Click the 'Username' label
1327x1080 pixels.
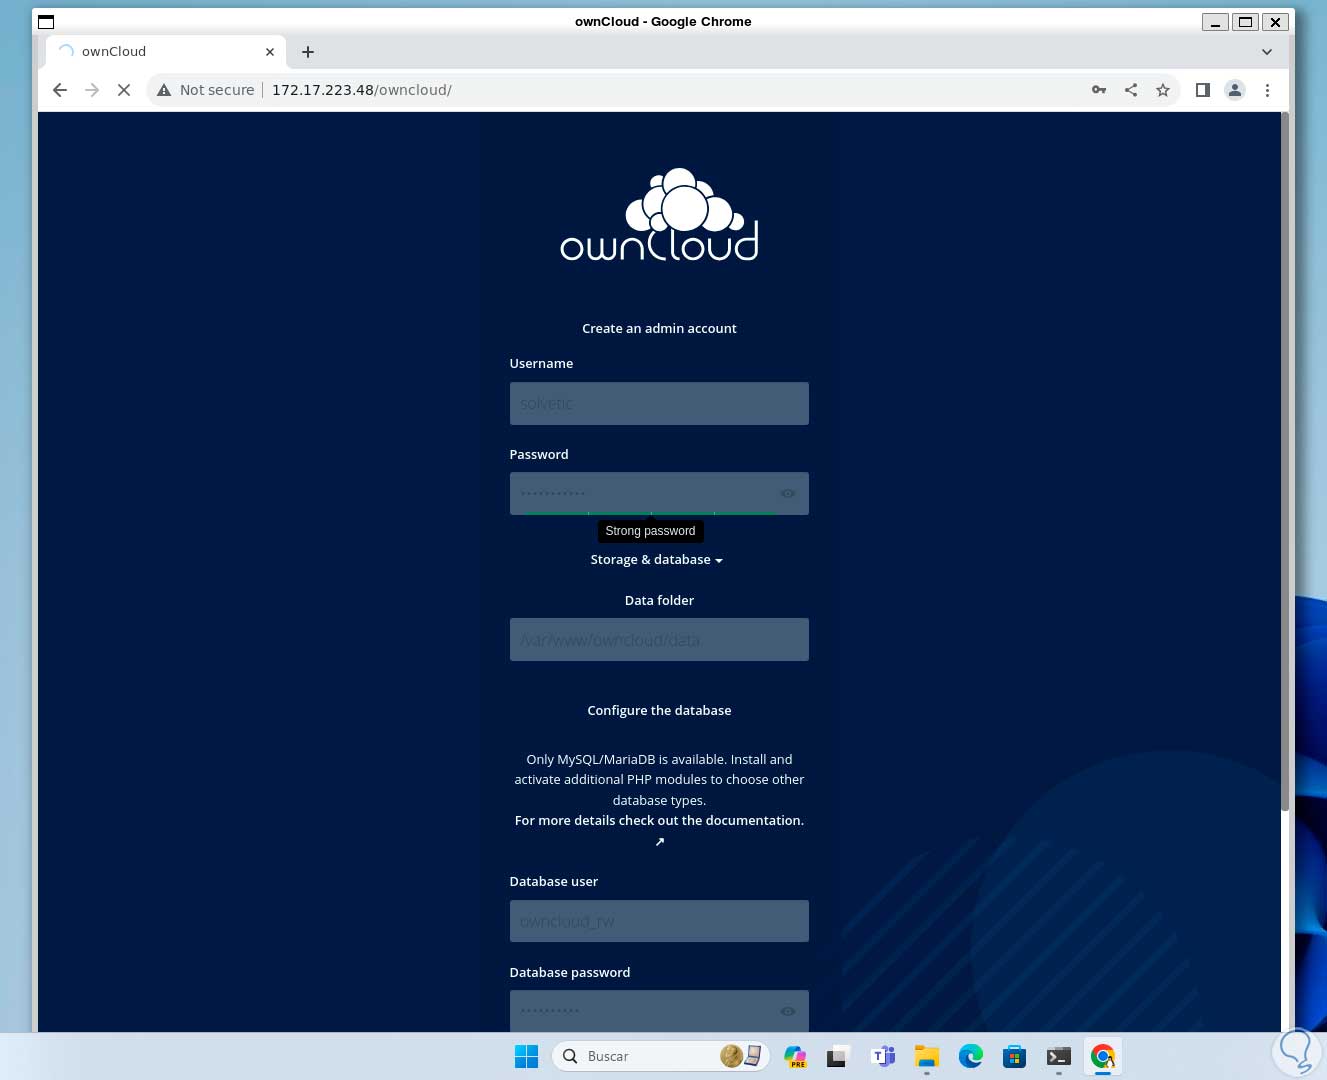click(x=541, y=364)
